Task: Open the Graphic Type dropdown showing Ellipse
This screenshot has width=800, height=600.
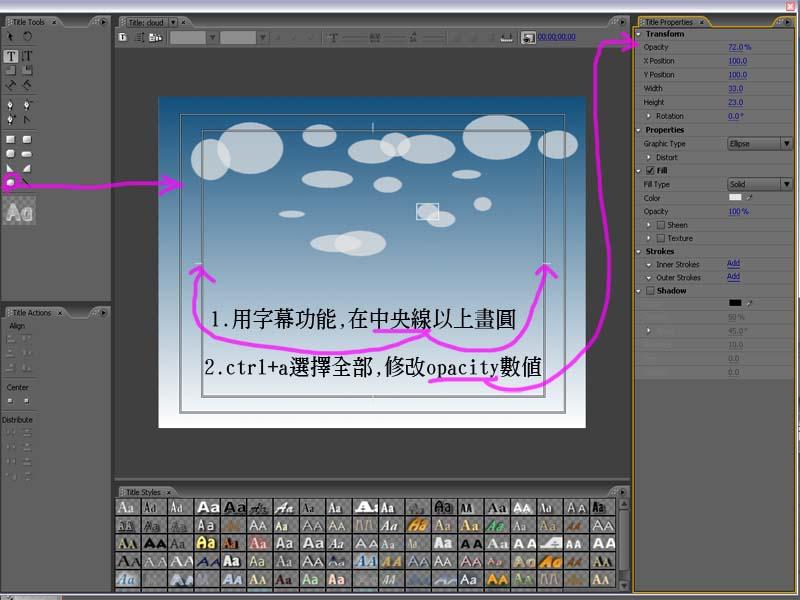Action: click(x=786, y=143)
